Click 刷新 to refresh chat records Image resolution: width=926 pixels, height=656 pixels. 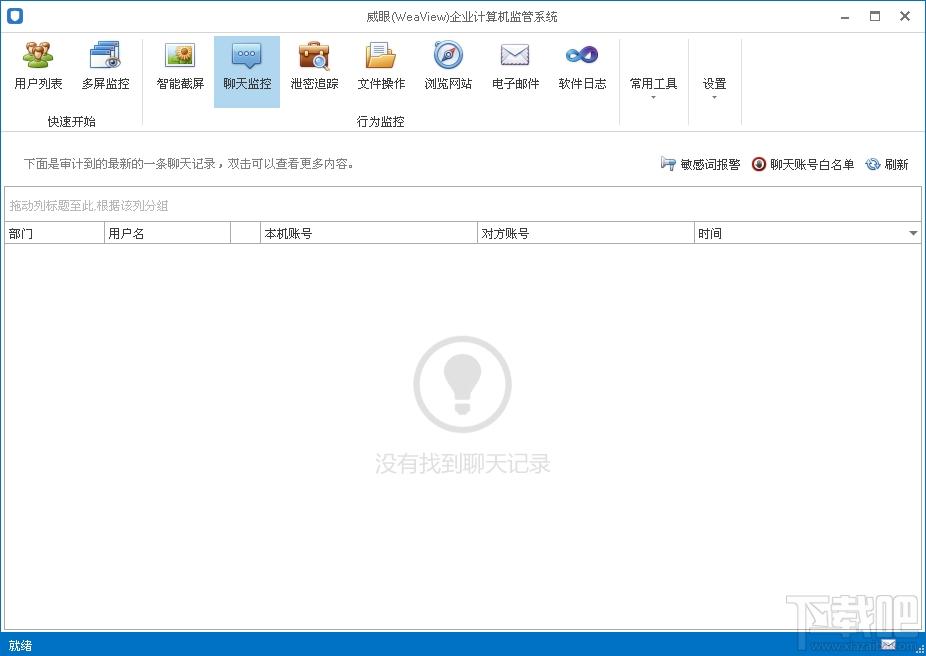[x=887, y=165]
